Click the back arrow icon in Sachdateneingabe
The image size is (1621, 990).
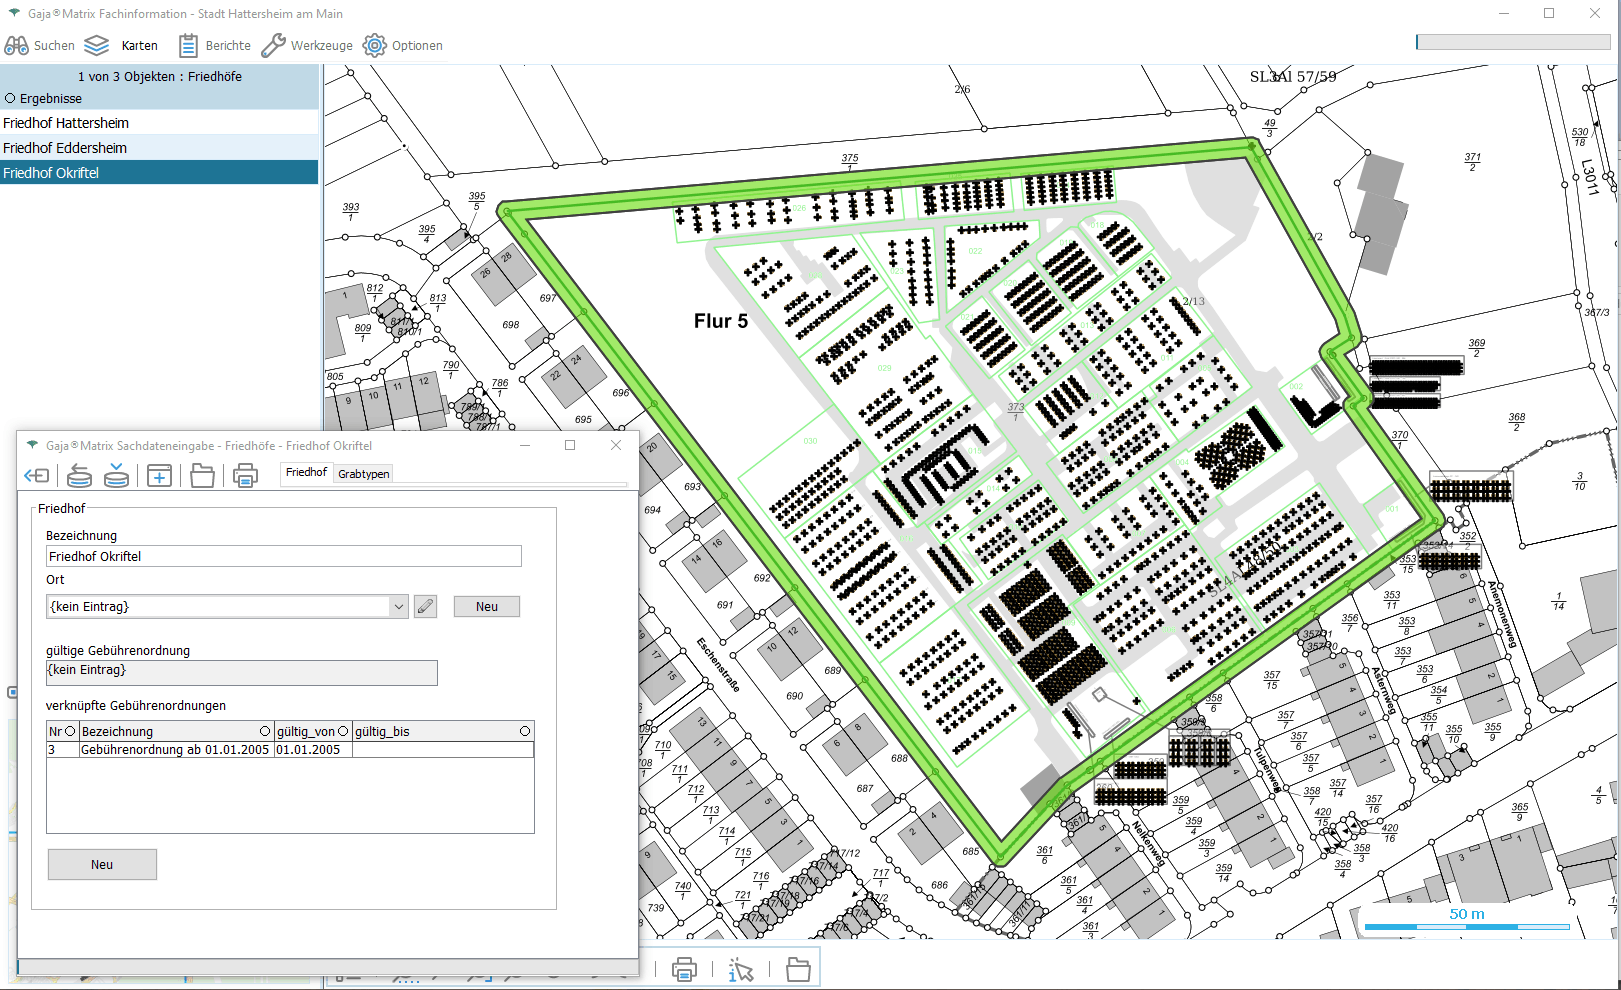(x=37, y=476)
